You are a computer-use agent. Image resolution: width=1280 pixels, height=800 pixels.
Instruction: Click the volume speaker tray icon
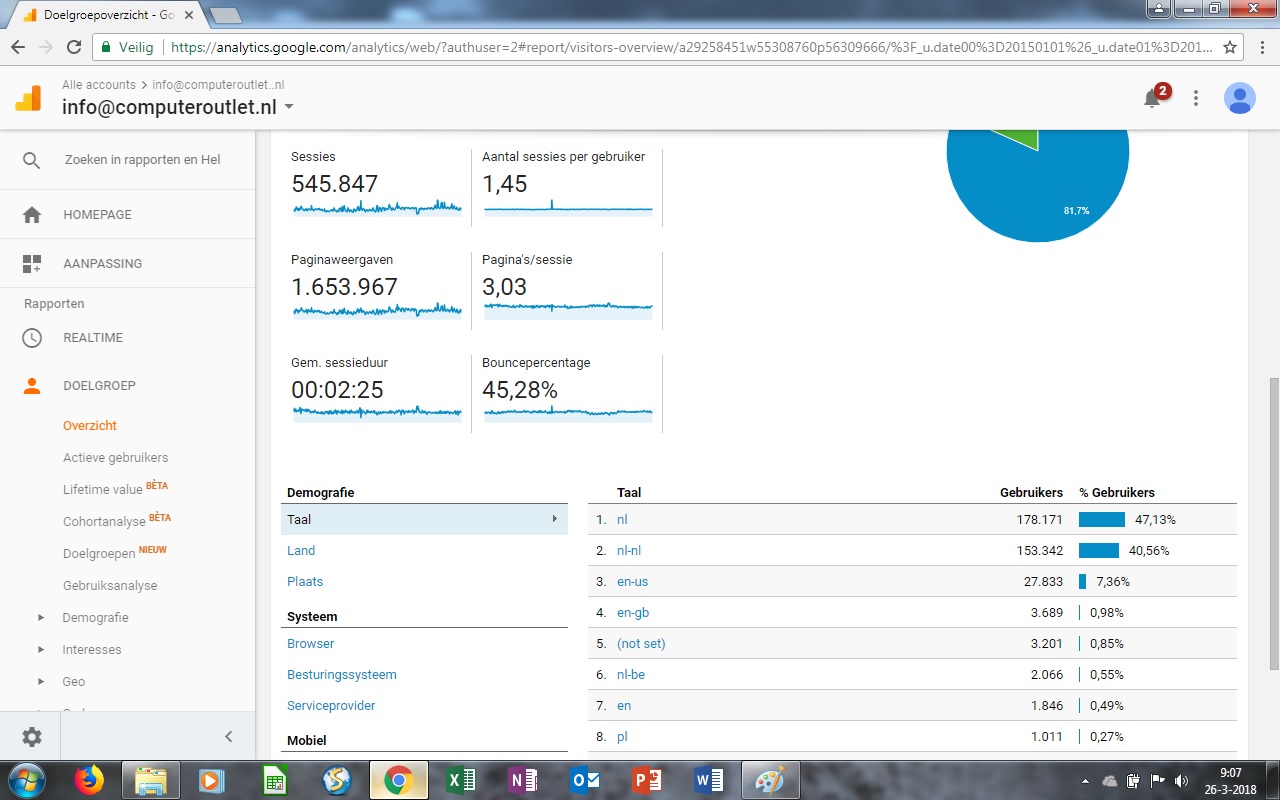pos(1181,780)
